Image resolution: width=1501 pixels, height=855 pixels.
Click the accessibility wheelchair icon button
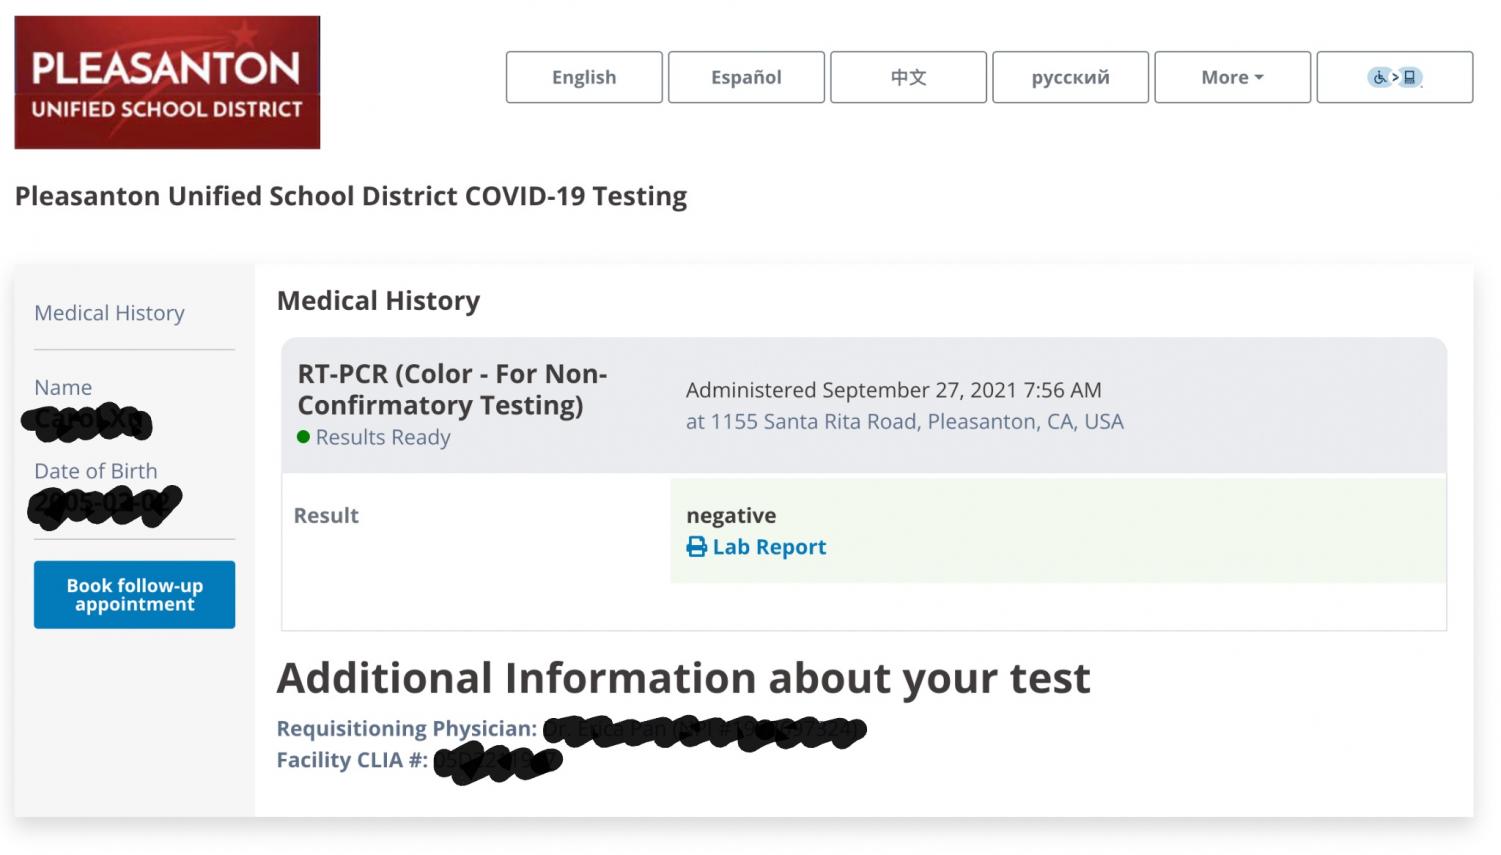[x=1394, y=77]
